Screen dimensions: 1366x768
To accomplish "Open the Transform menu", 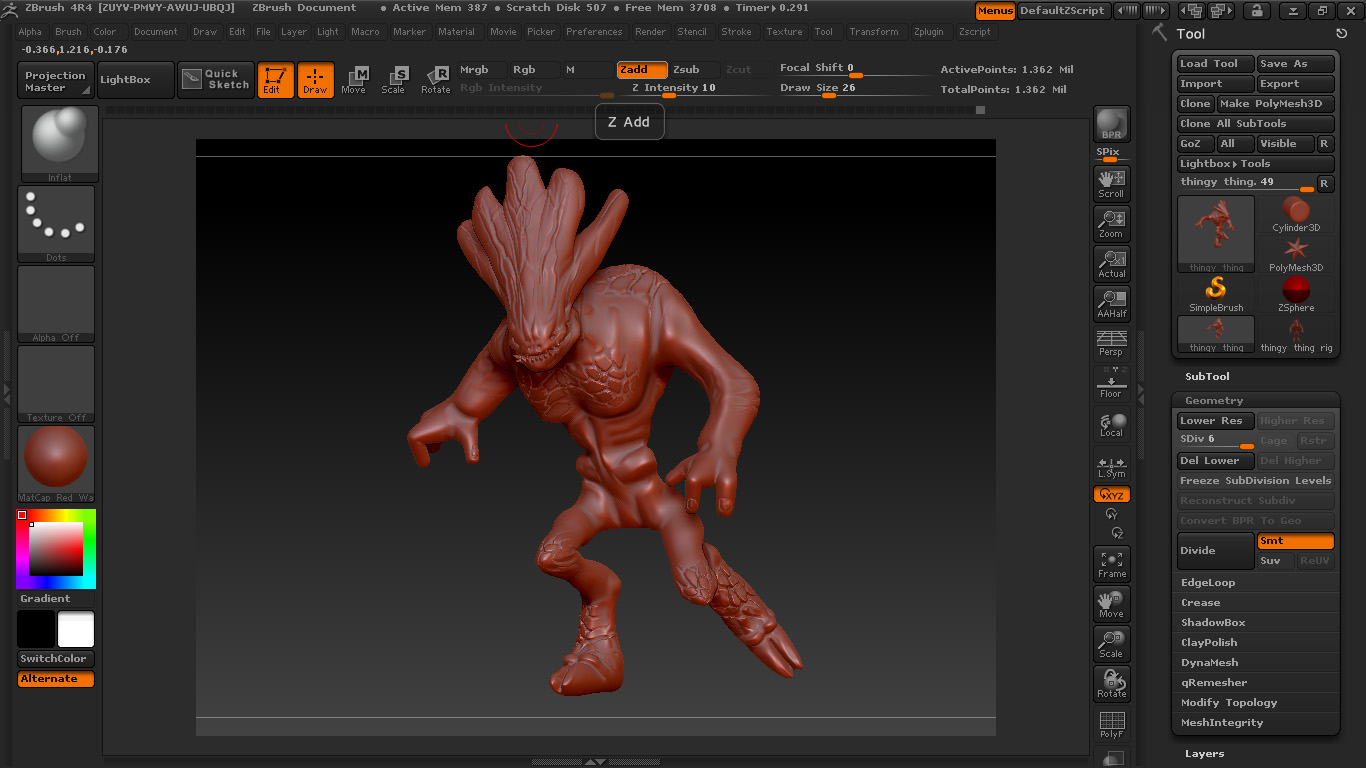I will pyautogui.click(x=874, y=32).
